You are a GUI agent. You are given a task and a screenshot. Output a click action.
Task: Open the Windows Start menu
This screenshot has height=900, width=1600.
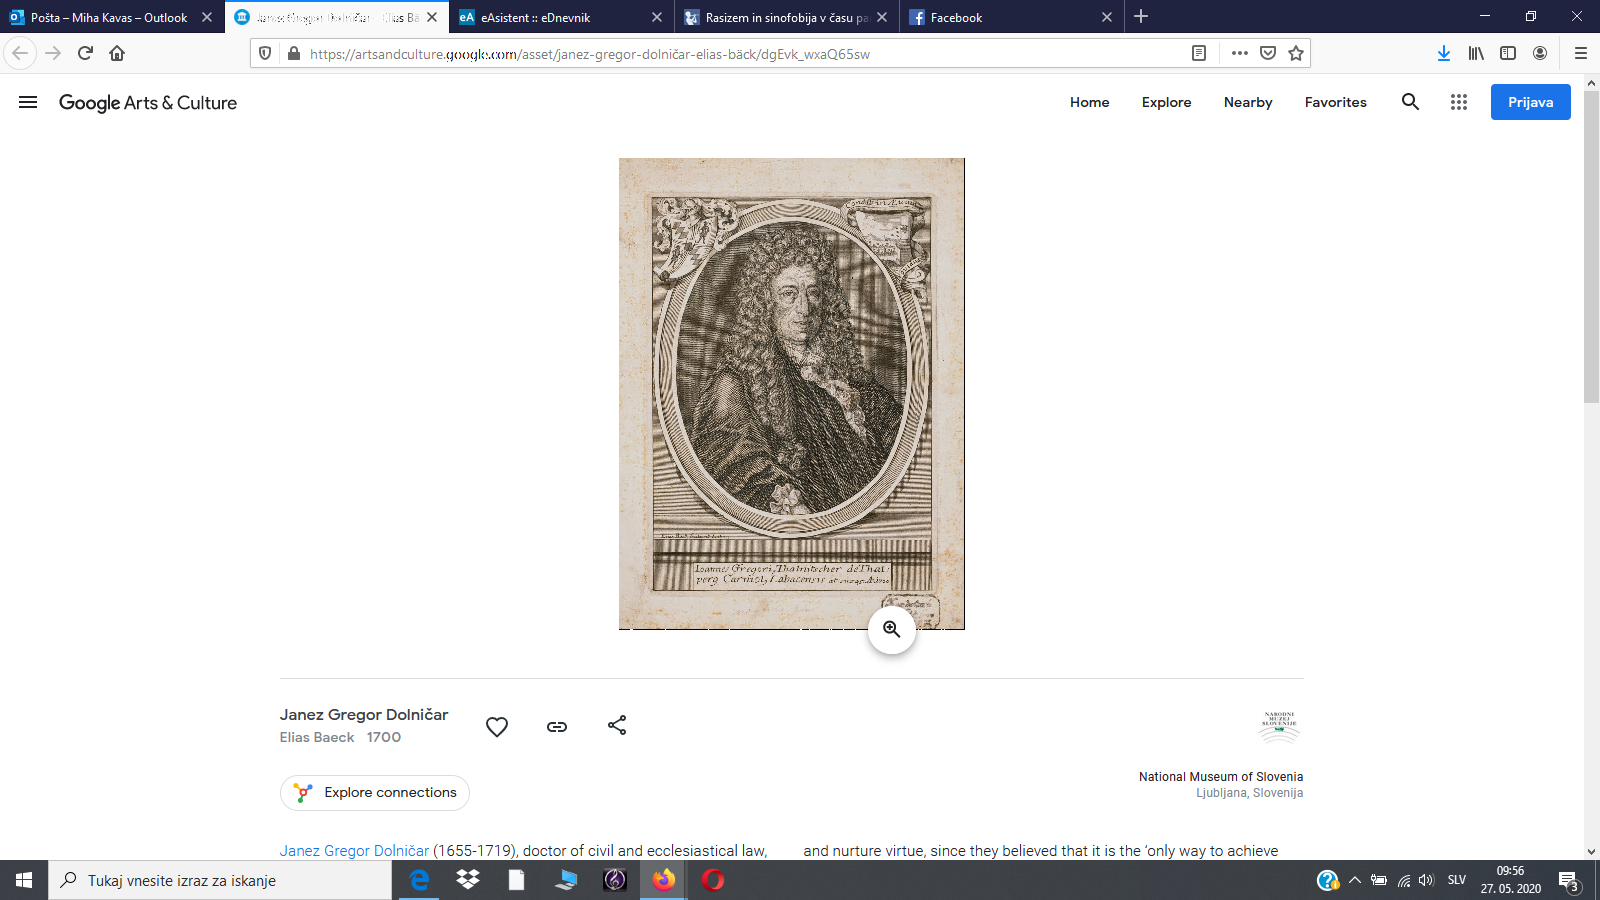[x=24, y=880]
